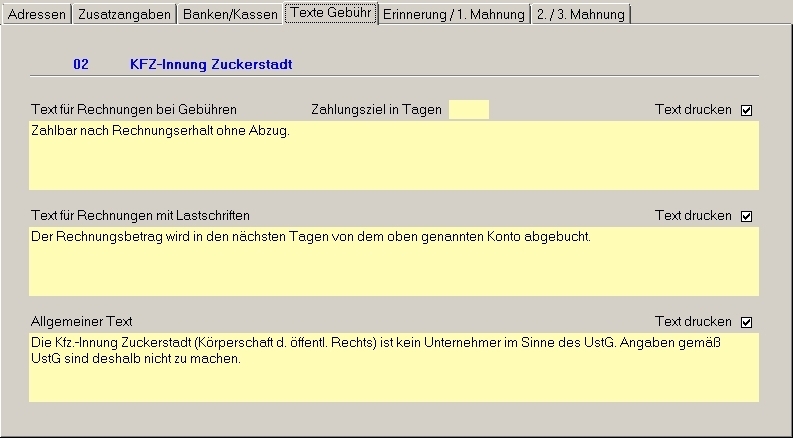This screenshot has width=793, height=438.
Task: Click the blue number 02 in the header
Action: [x=81, y=64]
